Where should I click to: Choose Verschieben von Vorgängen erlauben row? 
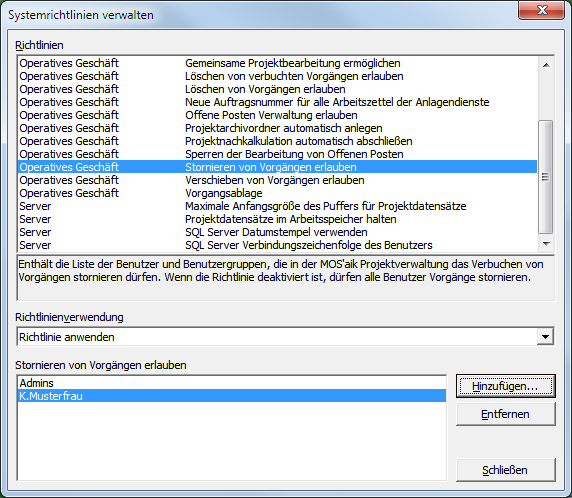277,180
